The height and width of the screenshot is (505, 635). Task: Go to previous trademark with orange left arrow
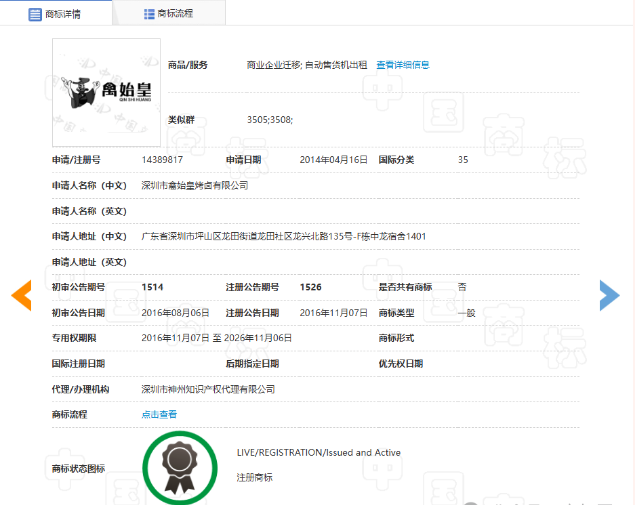click(21, 294)
